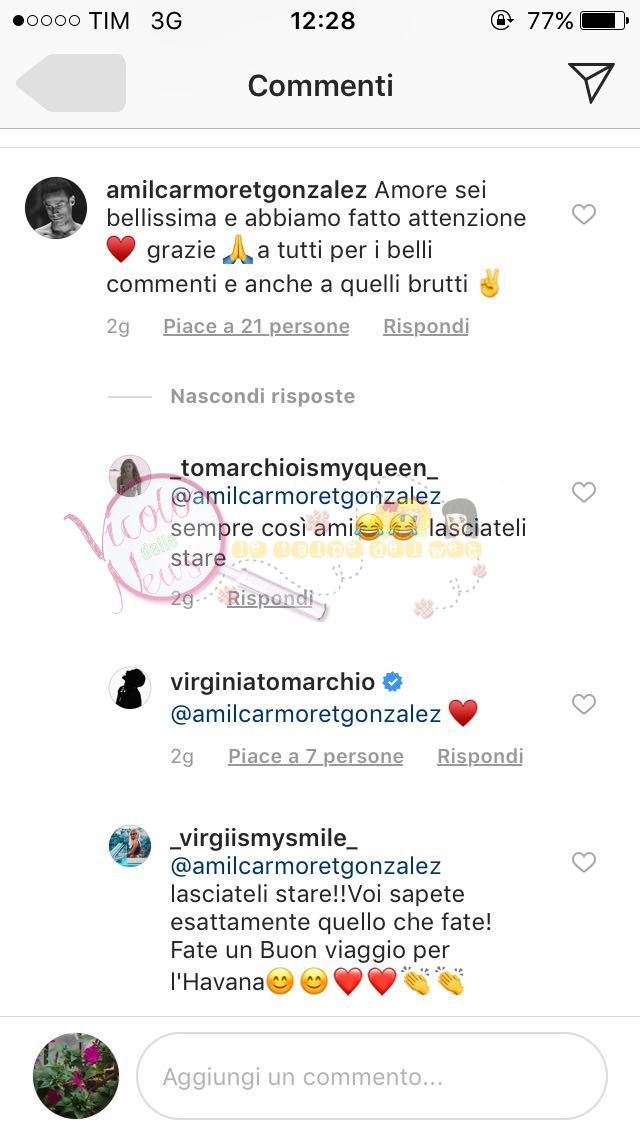Screen dimensions: 640x1136
Task: Like _tomarchioismyqueen_'s reply with the heart
Action: click(583, 492)
